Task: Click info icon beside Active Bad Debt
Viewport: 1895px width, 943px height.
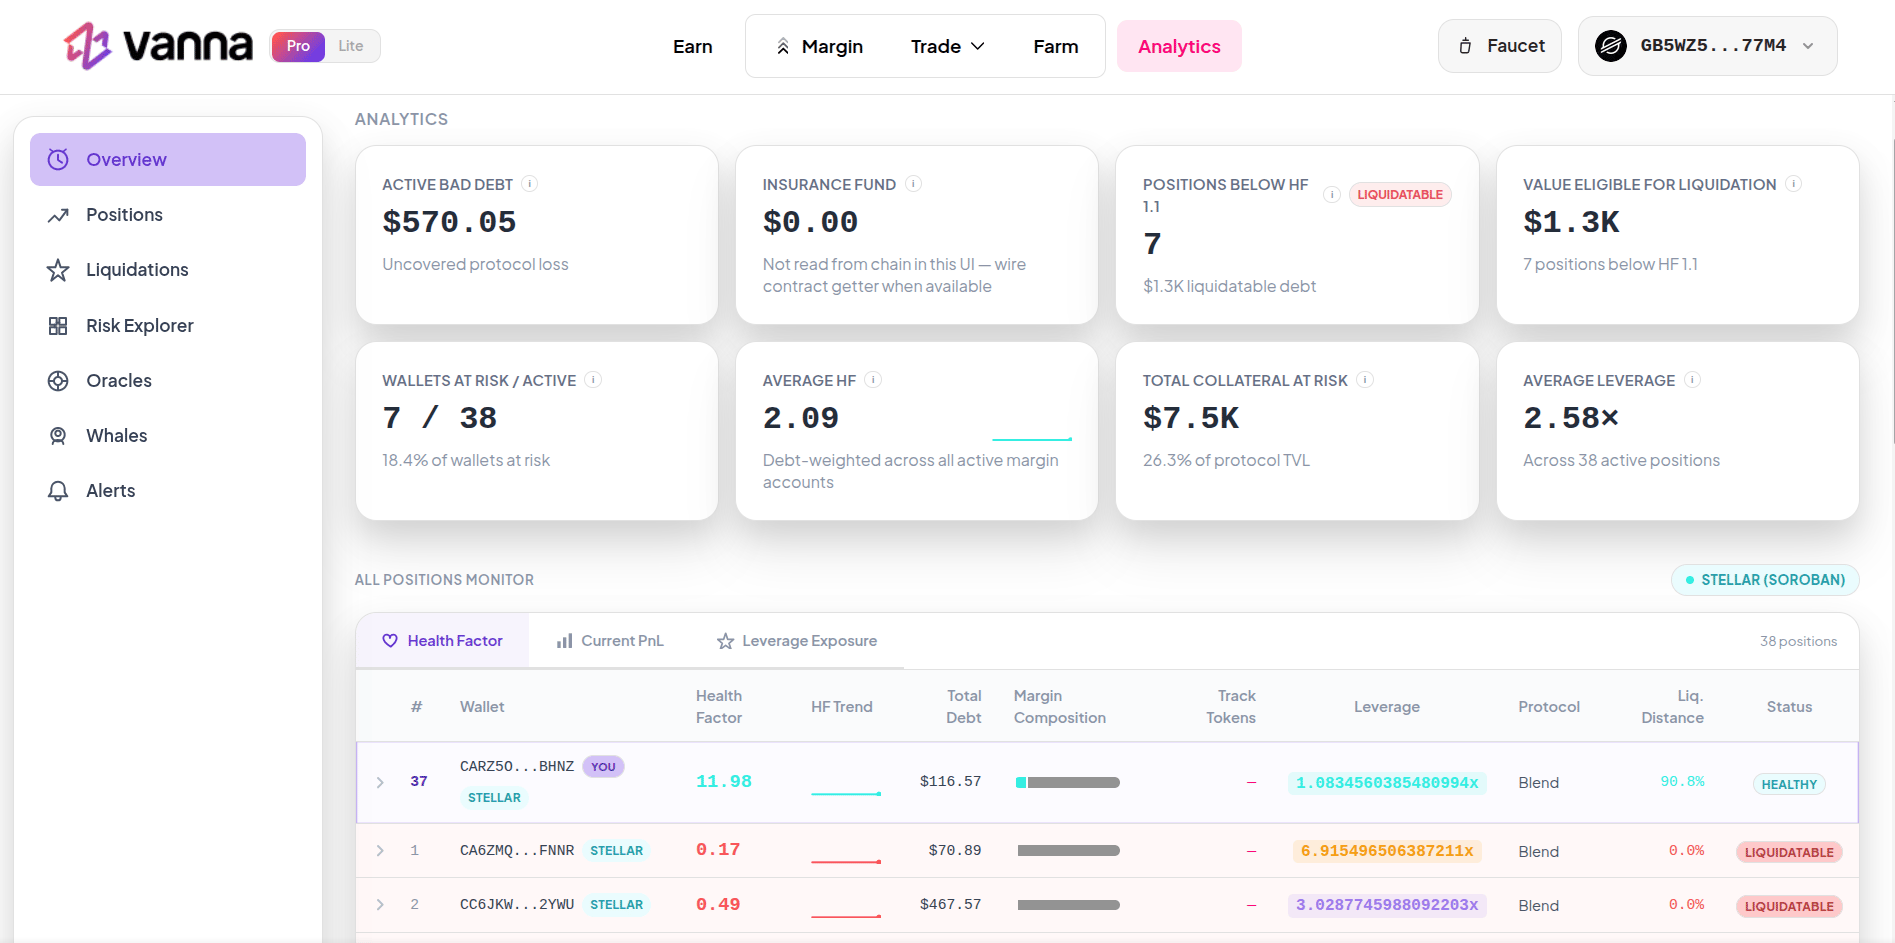Action: coord(530,184)
